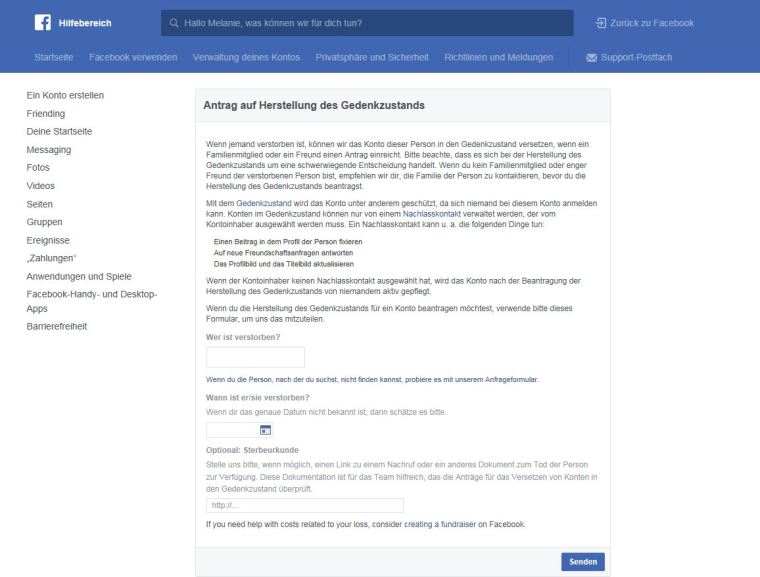Select Videos in sidebar
760x577 pixels.
coord(40,186)
